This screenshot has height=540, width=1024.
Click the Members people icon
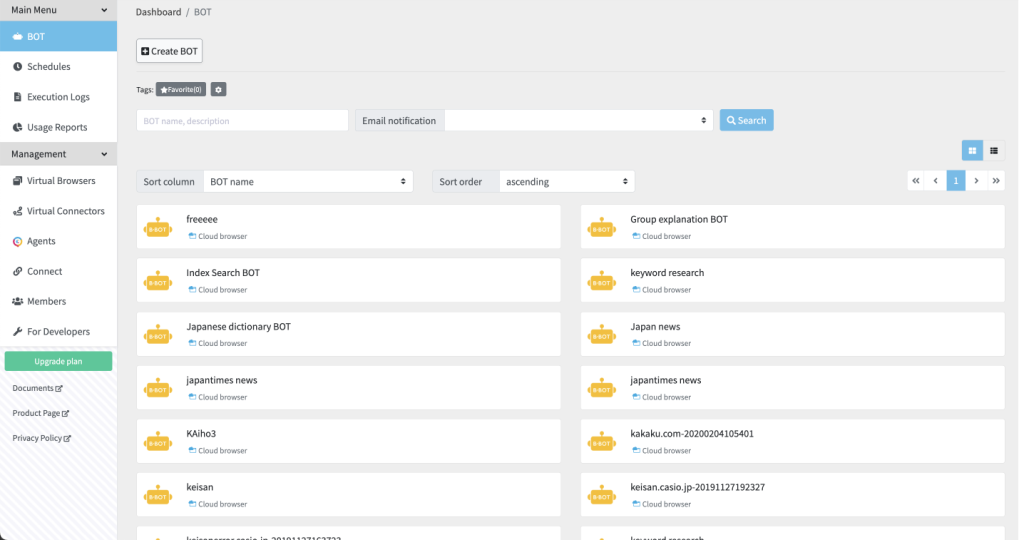18,301
